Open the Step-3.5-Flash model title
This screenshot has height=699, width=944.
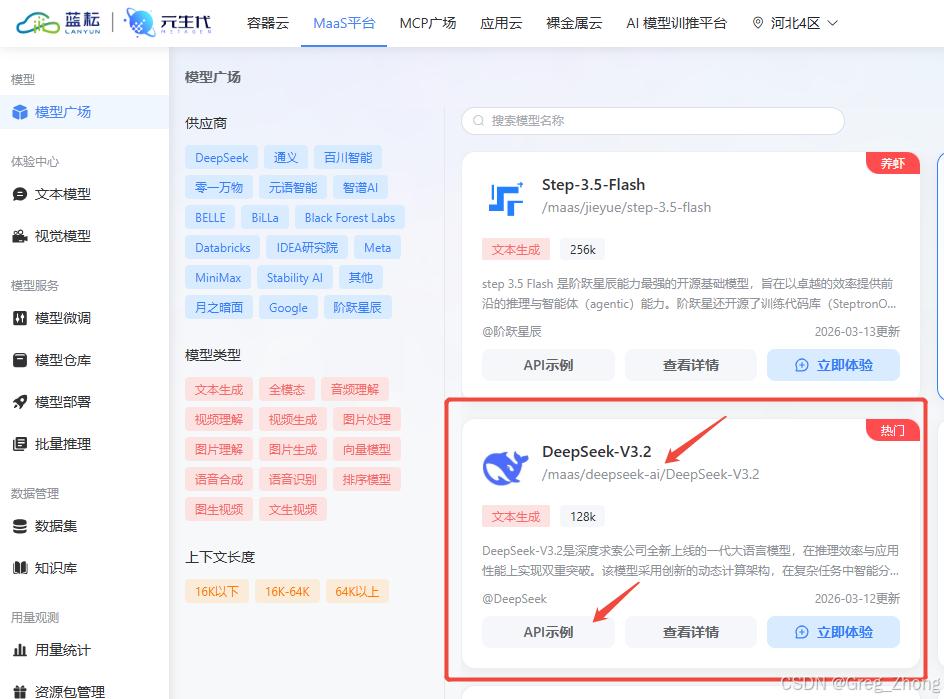tap(594, 184)
